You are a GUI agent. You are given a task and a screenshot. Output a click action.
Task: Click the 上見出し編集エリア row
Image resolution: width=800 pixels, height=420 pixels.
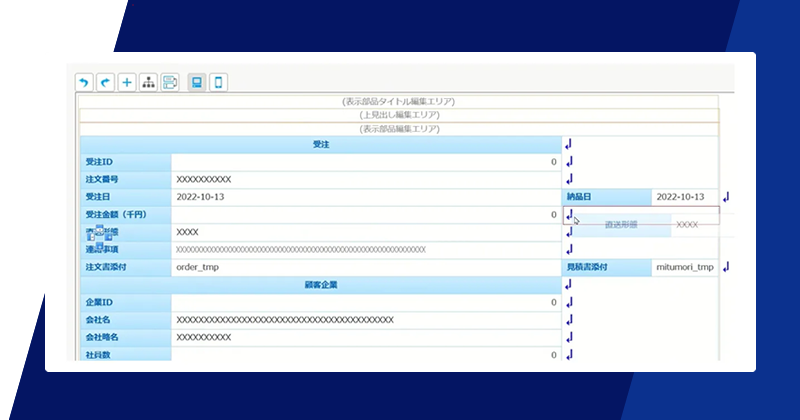tap(399, 115)
